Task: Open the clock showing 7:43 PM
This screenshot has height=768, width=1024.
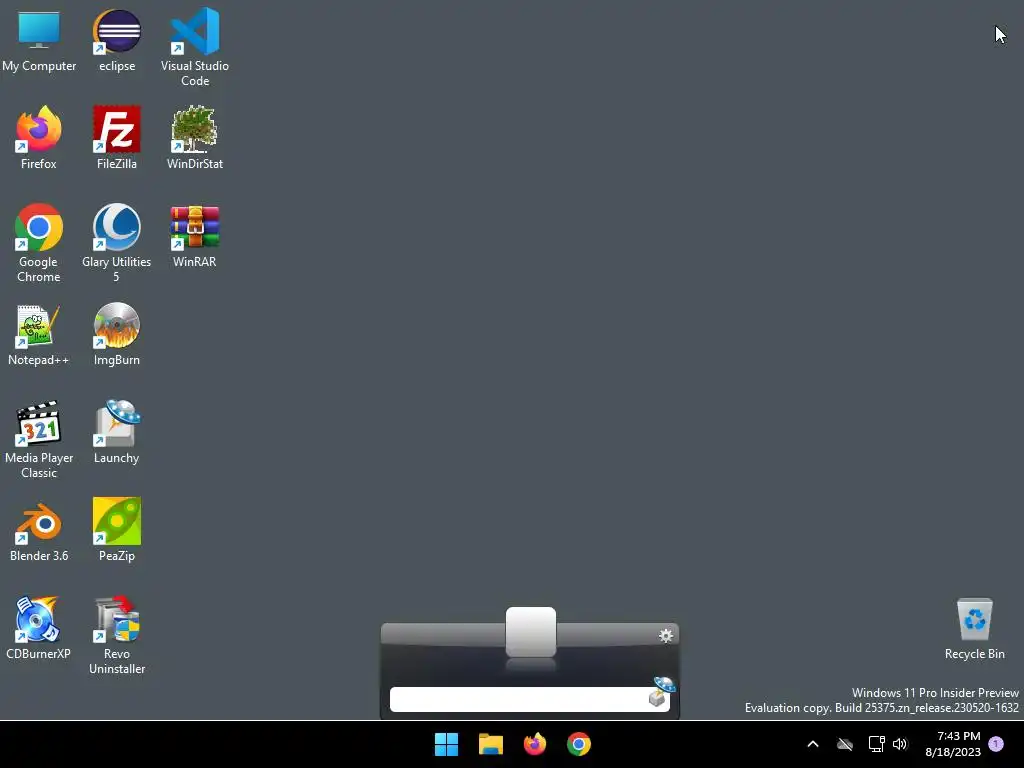Action: coord(953,744)
